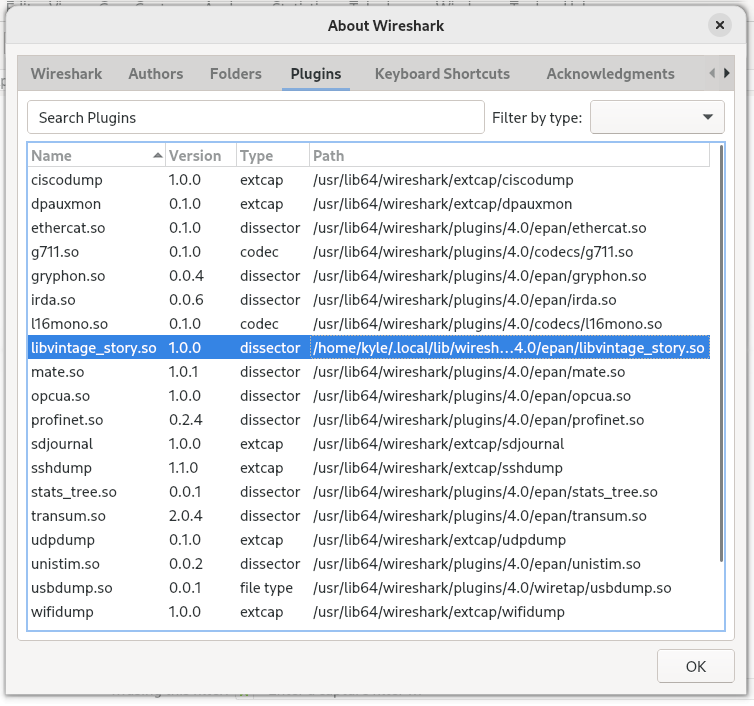Click transum.so version 2.0.4 cell
Screen dimensions: 754x706
point(201,516)
